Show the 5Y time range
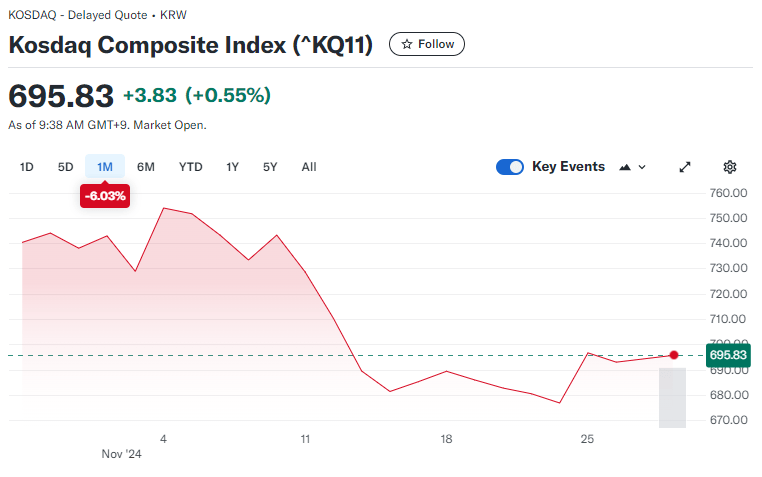Screen dimensions: 762x477 pyautogui.click(x=270, y=167)
